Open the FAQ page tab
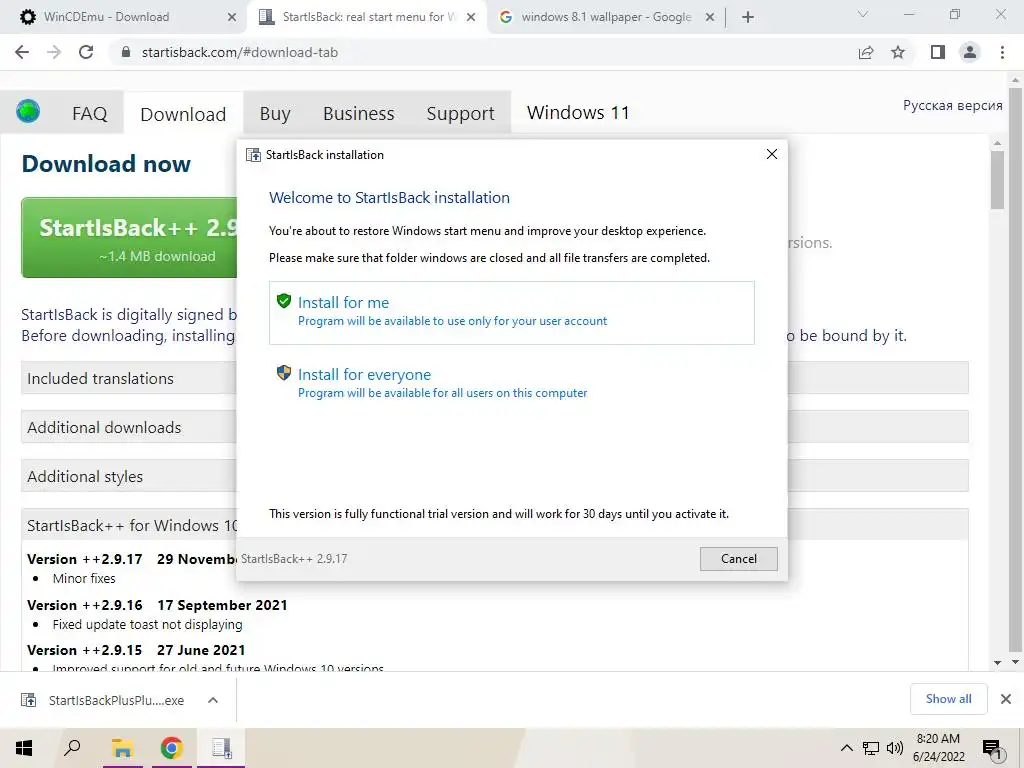 [x=89, y=114]
